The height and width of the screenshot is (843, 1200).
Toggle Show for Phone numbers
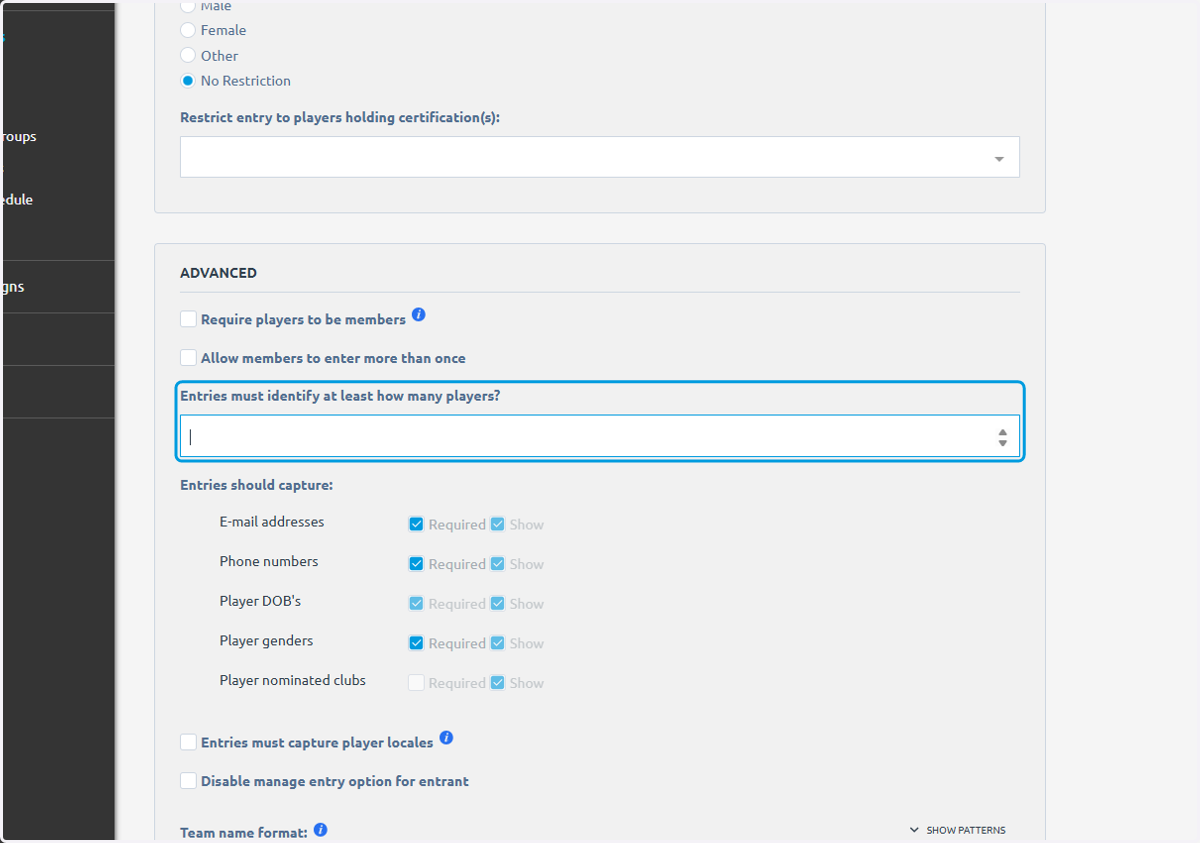[498, 564]
